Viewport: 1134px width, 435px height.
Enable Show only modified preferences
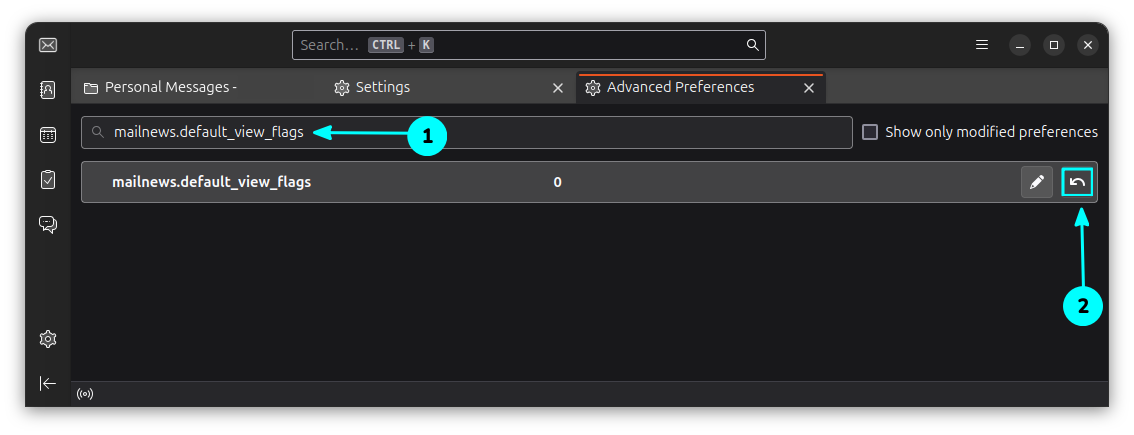click(x=870, y=132)
